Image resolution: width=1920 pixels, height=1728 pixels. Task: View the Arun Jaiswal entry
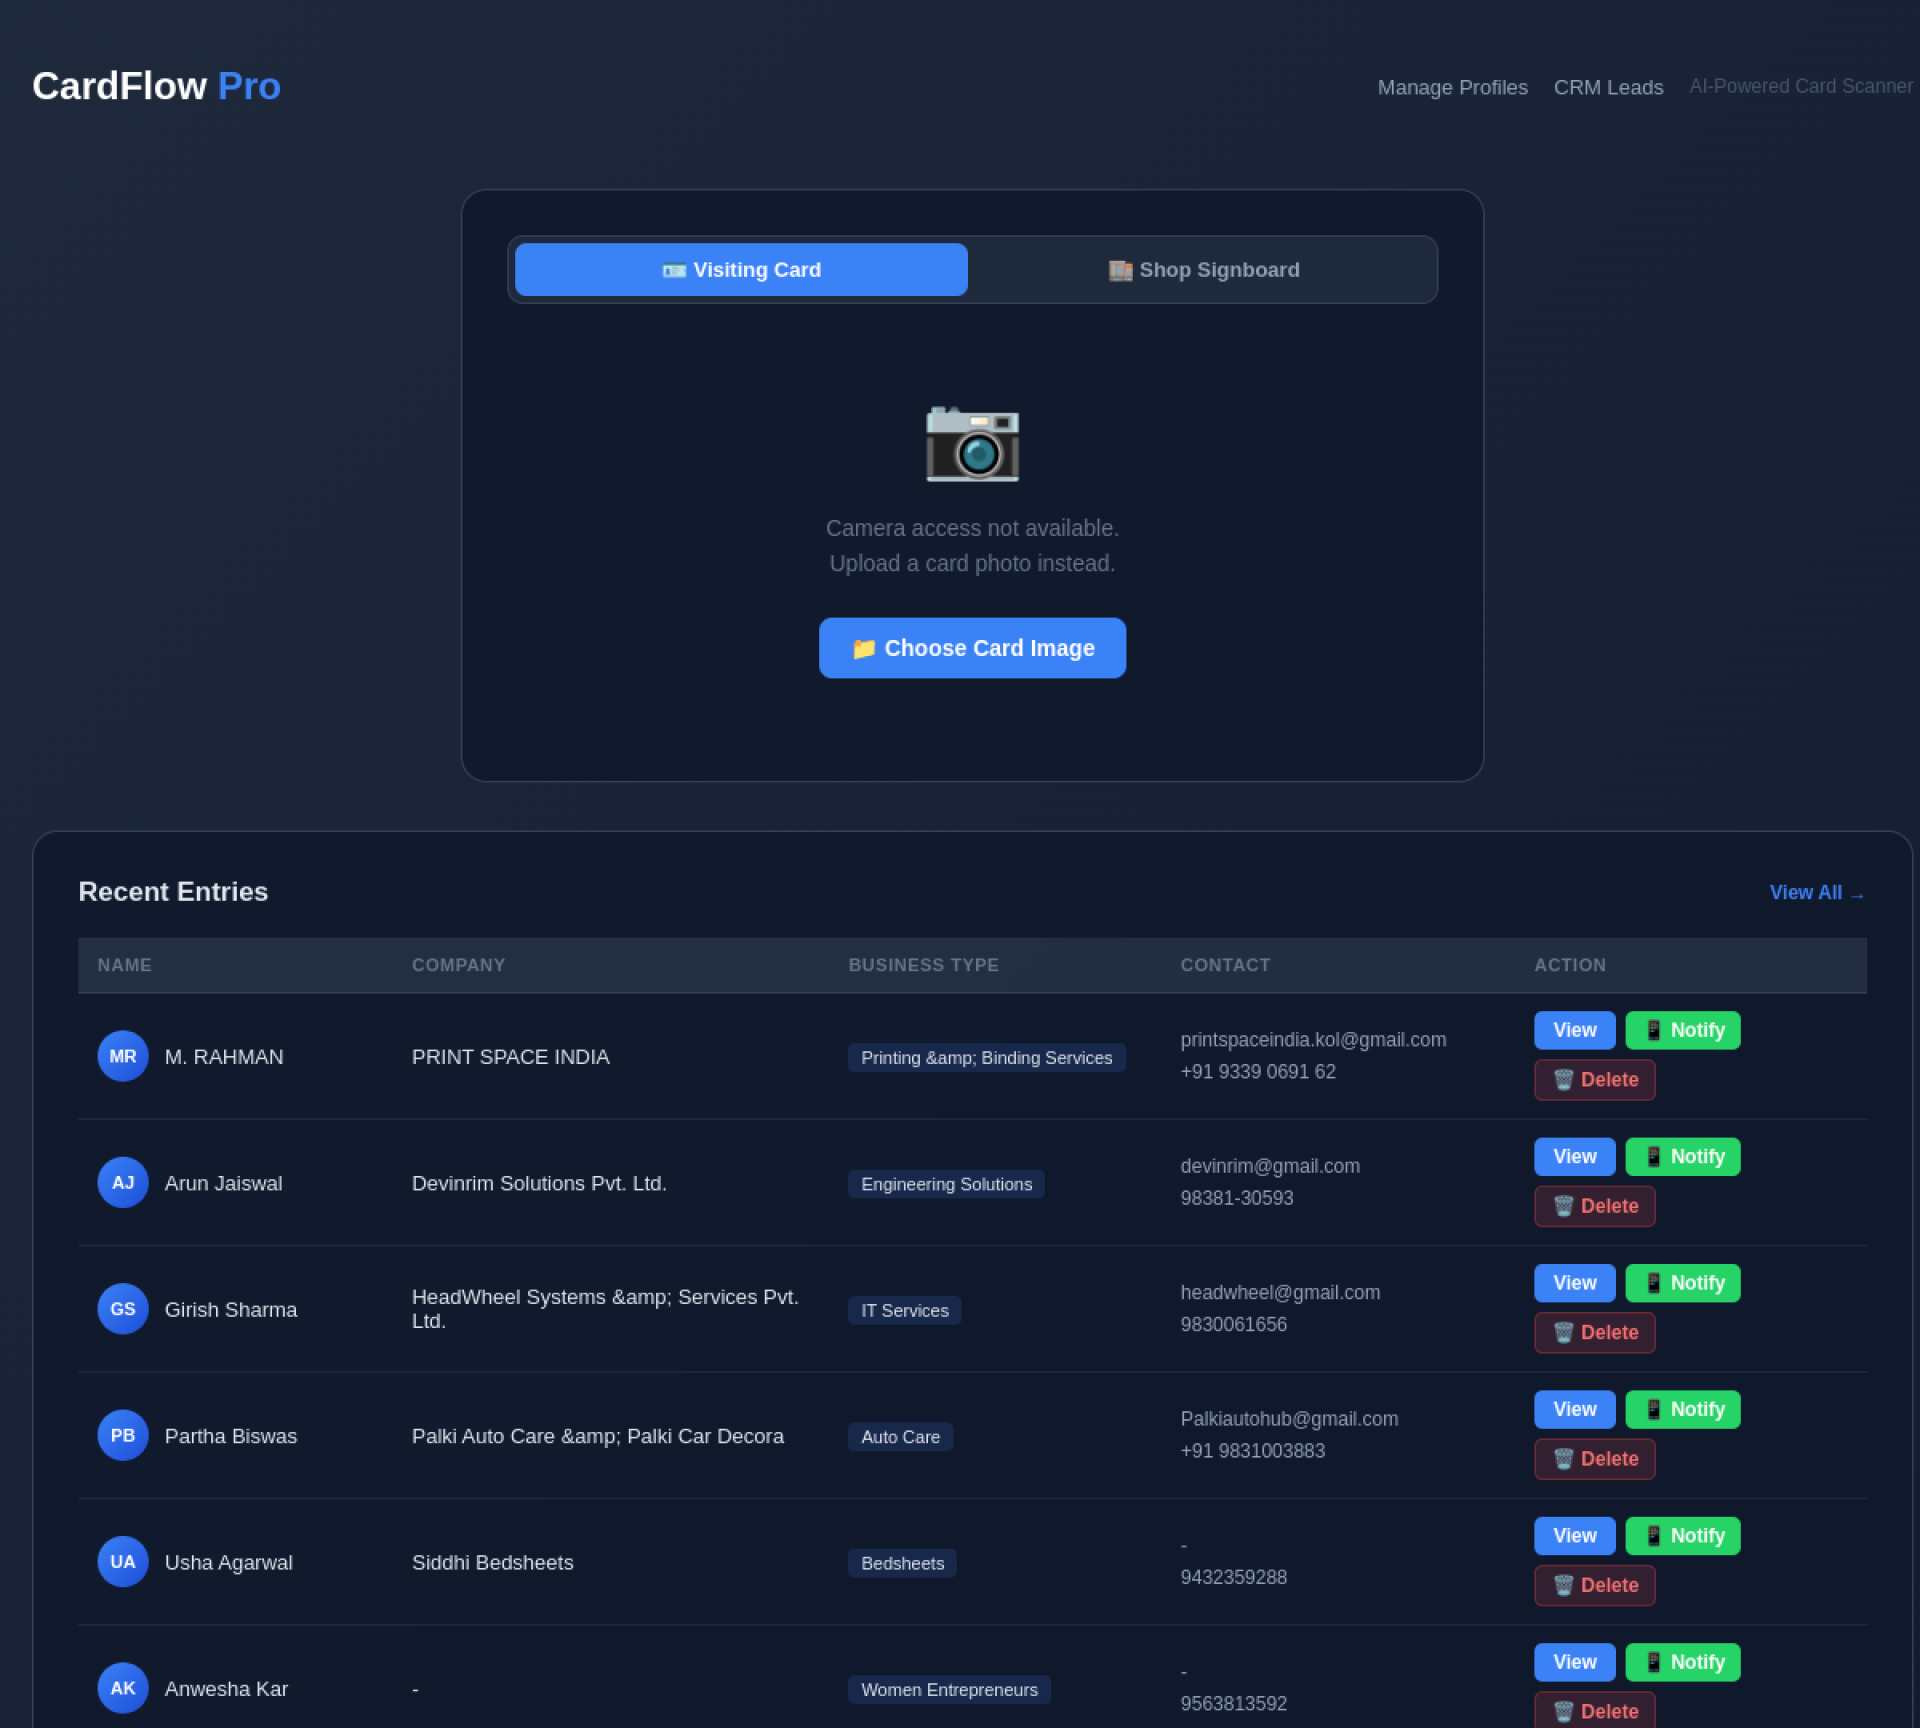(1574, 1156)
